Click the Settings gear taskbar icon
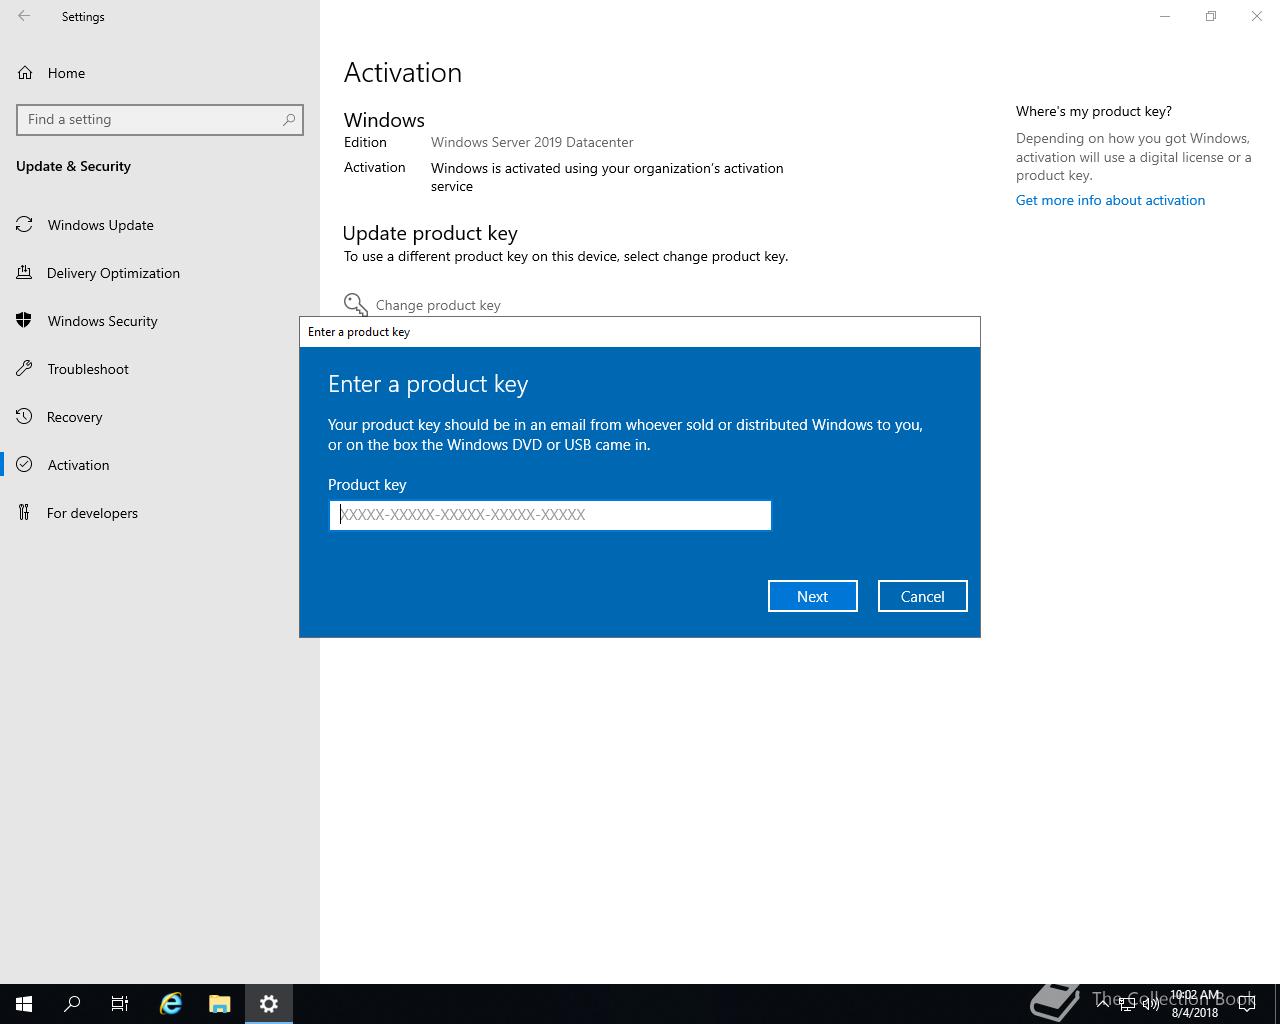The width and height of the screenshot is (1280, 1024). pyautogui.click(x=269, y=1004)
